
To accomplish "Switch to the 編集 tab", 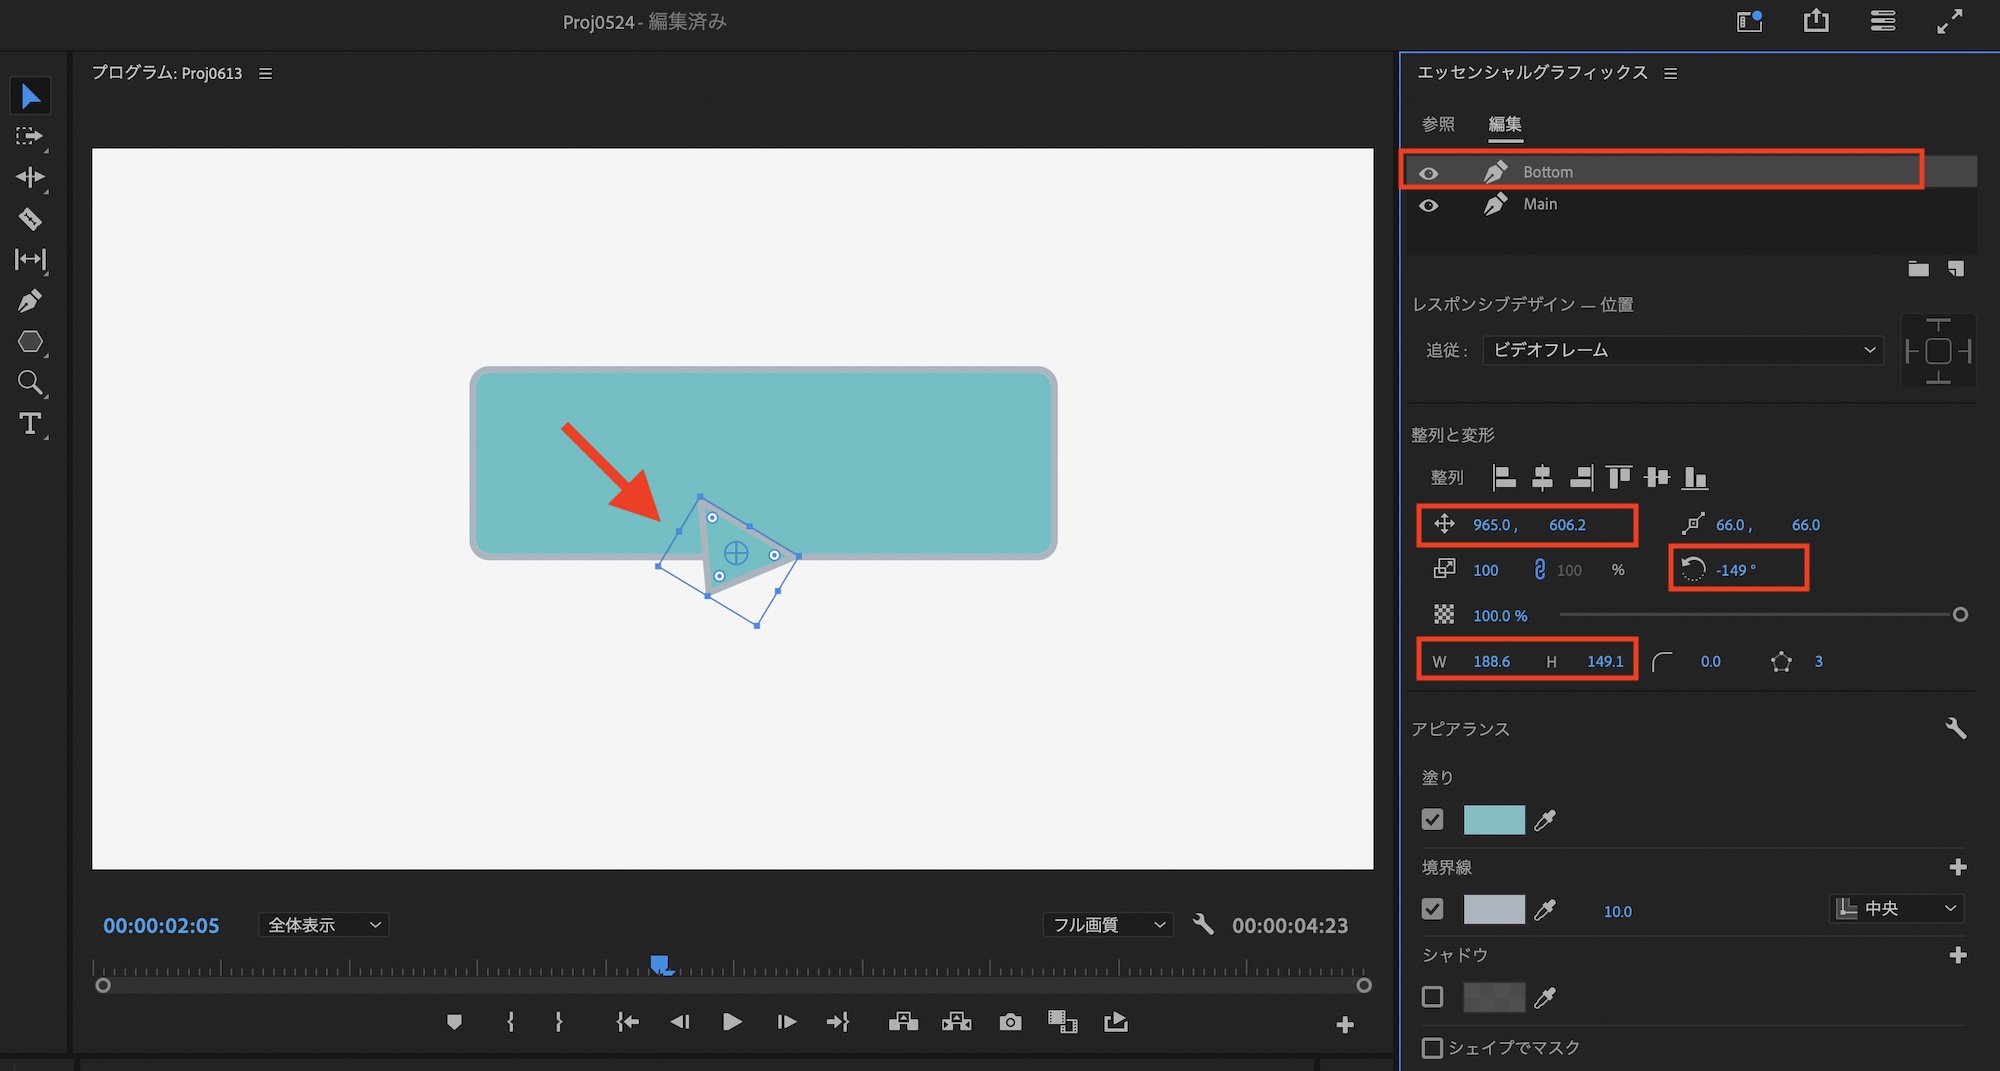I will (1505, 124).
